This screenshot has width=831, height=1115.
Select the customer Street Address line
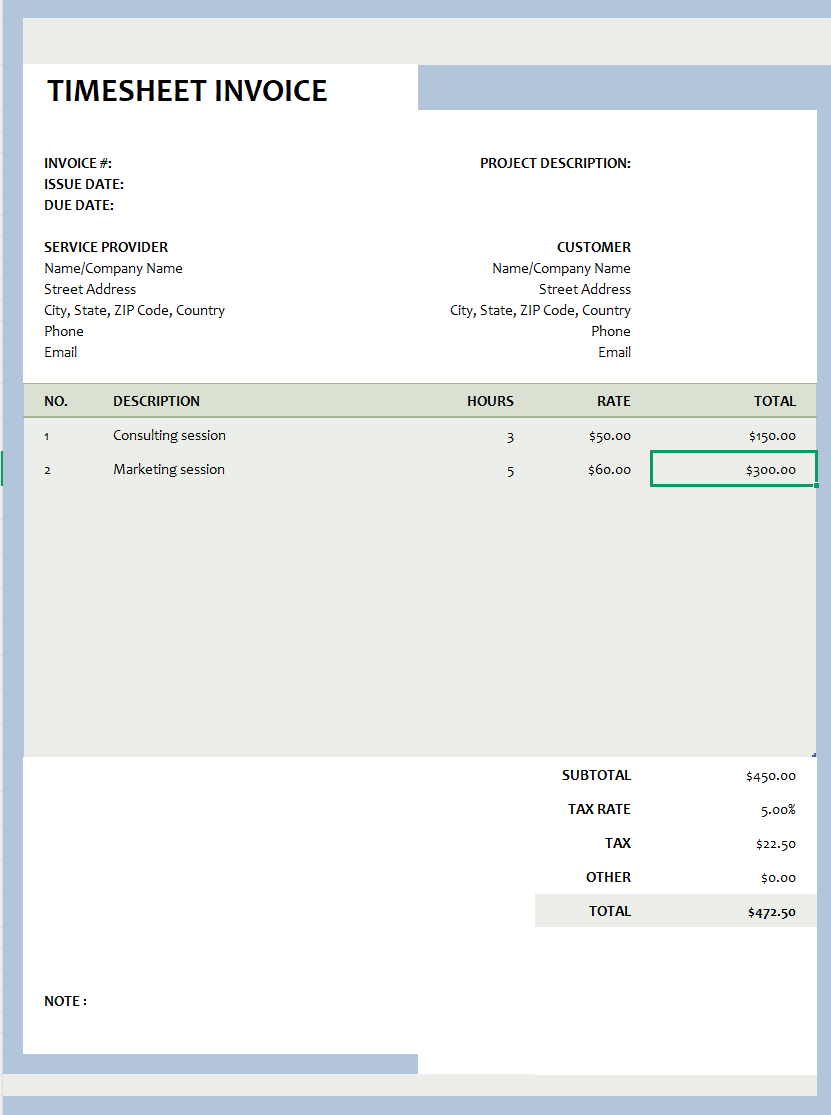point(585,289)
